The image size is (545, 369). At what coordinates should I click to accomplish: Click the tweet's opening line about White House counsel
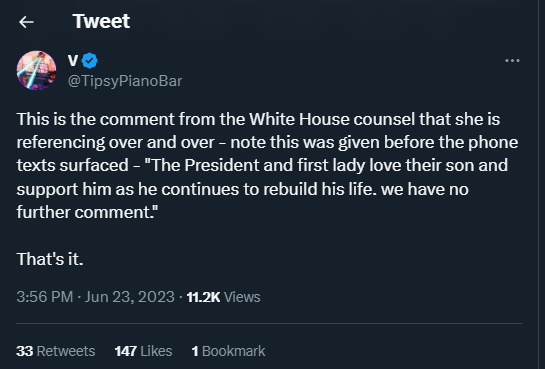tap(258, 119)
